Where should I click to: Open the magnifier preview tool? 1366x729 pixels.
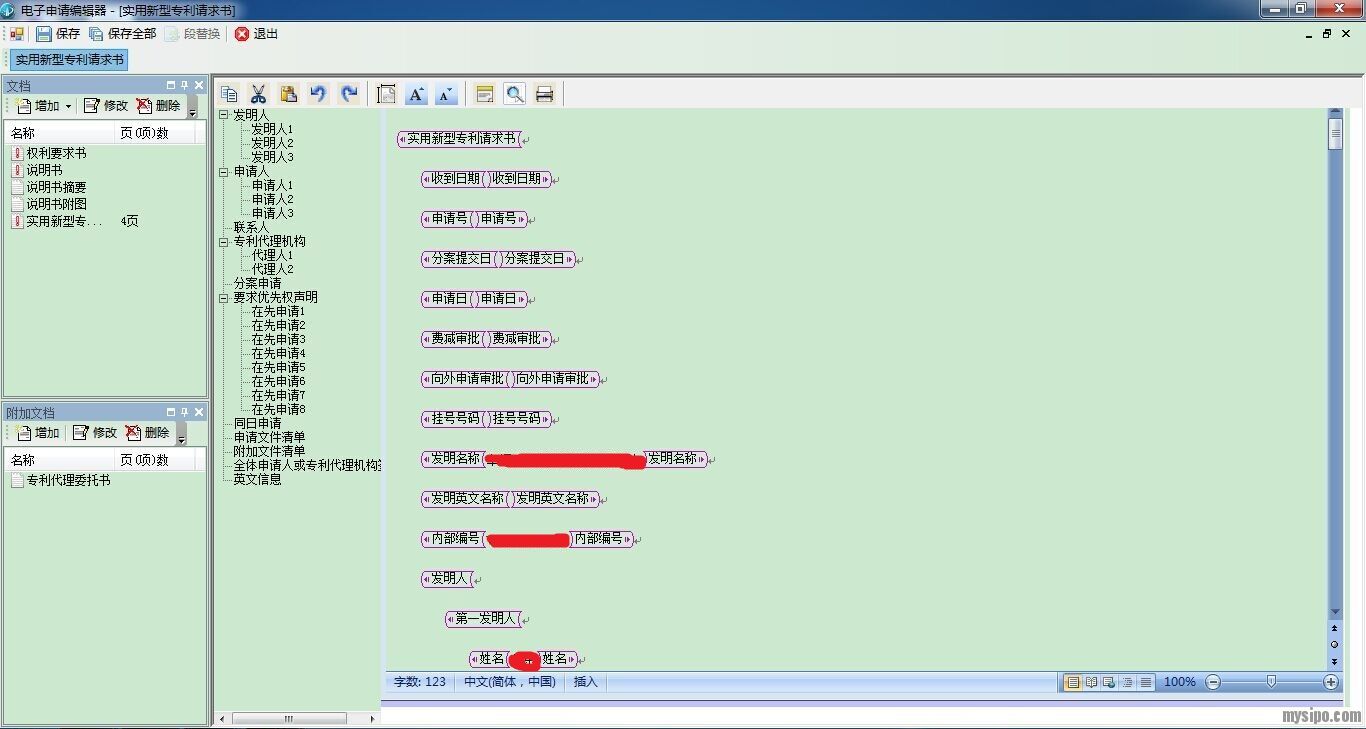(514, 94)
